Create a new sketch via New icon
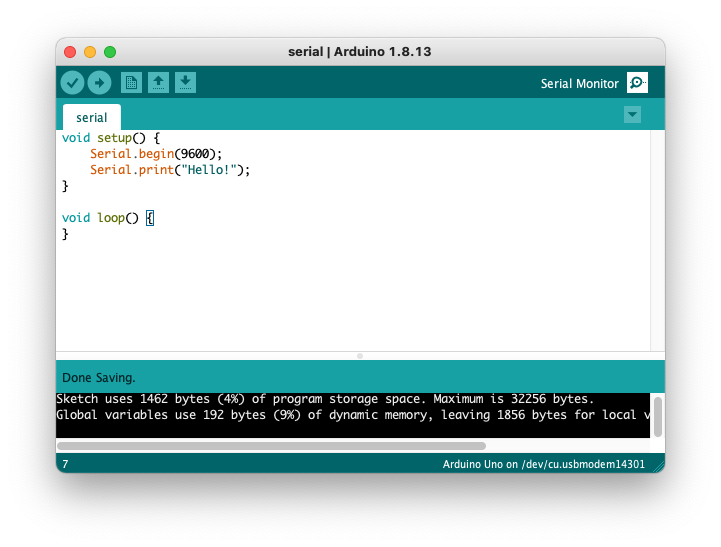Image resolution: width=721 pixels, height=547 pixels. pyautogui.click(x=131, y=83)
